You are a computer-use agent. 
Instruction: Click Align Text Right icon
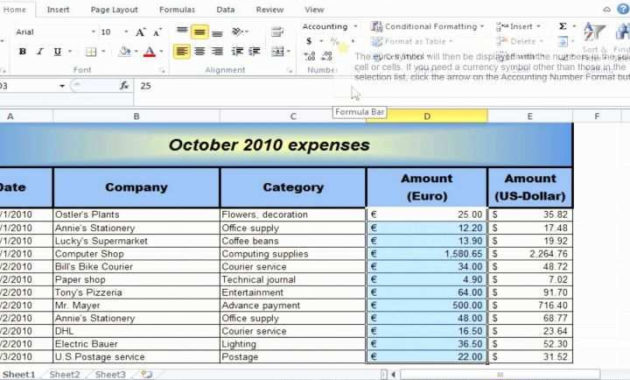(x=217, y=51)
